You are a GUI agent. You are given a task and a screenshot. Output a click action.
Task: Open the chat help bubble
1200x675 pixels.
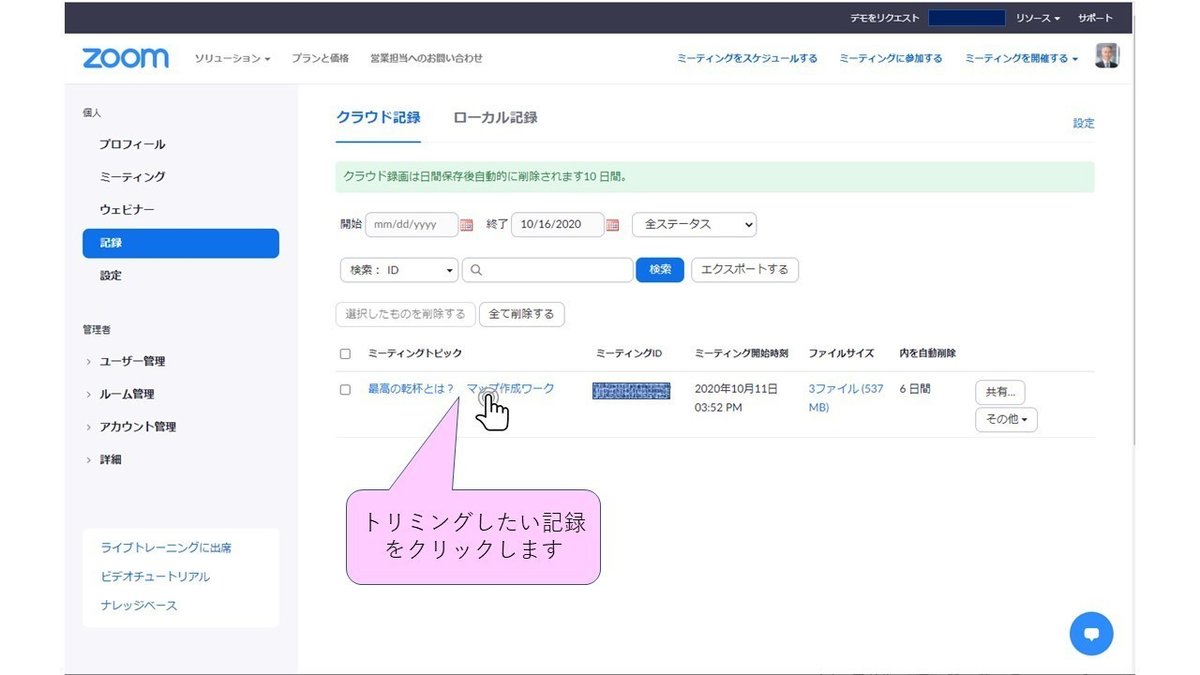(1091, 633)
